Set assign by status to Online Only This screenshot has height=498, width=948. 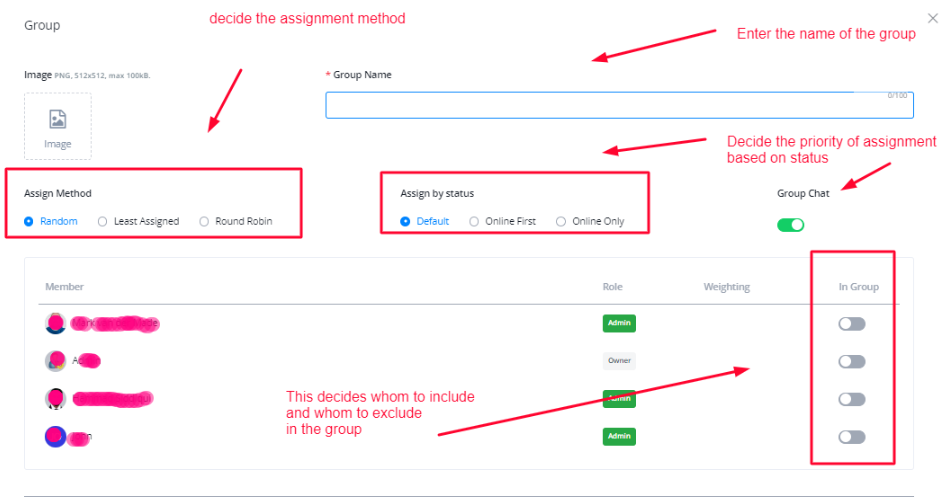pos(561,221)
